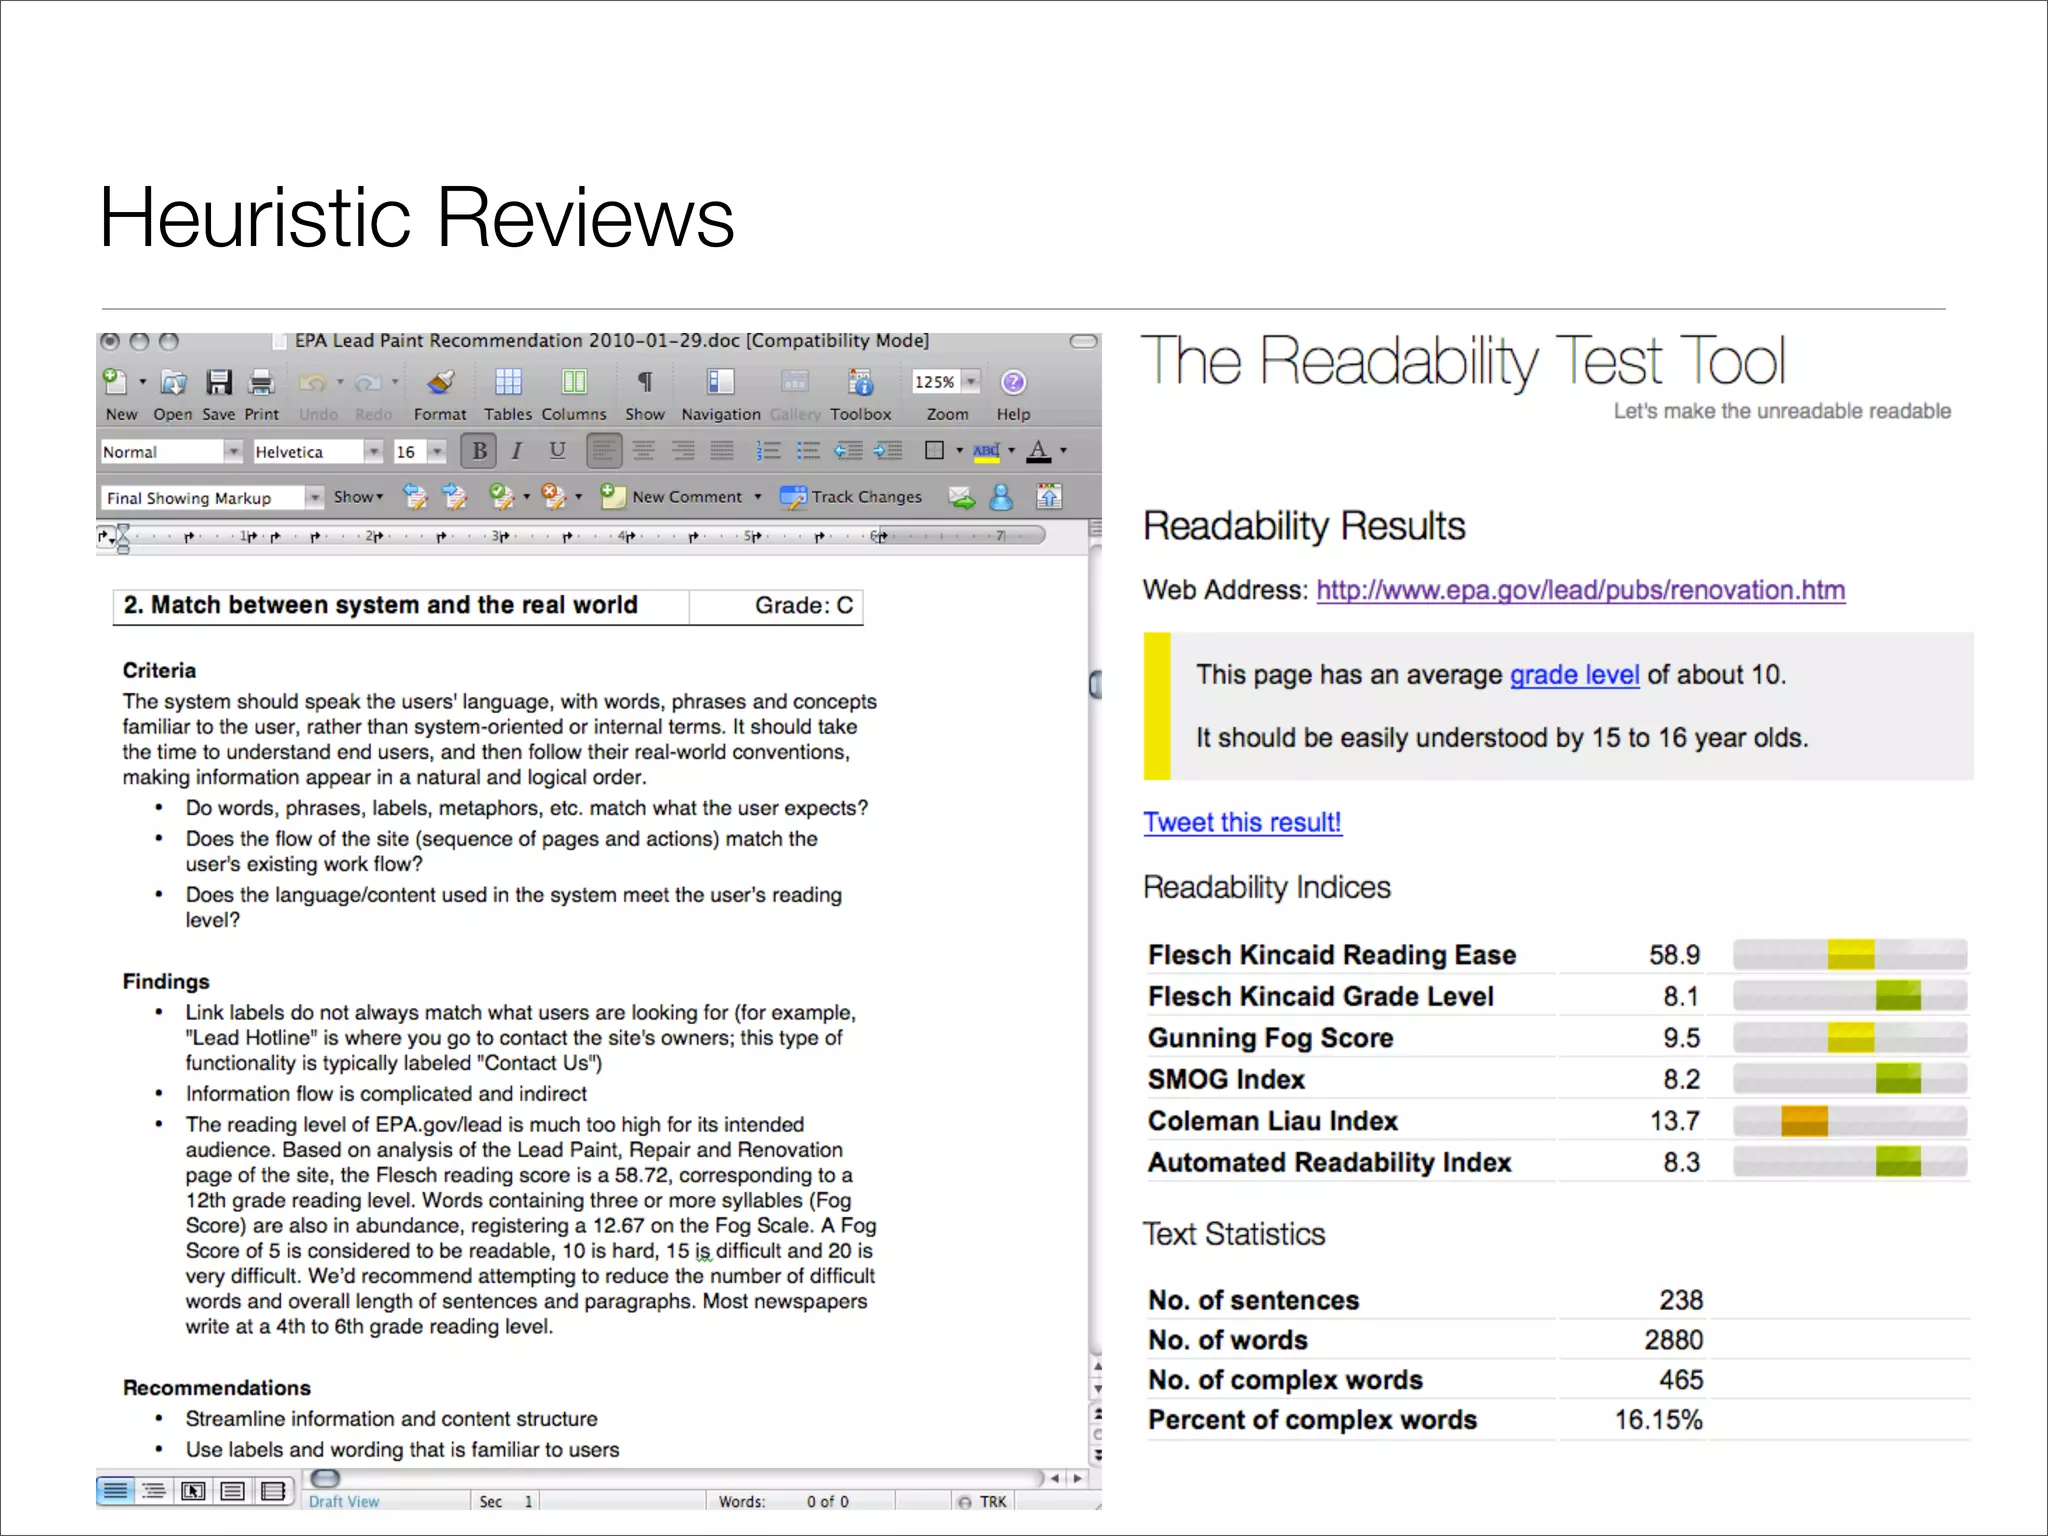
Task: Save the document with the floppy disk icon
Action: [x=218, y=382]
